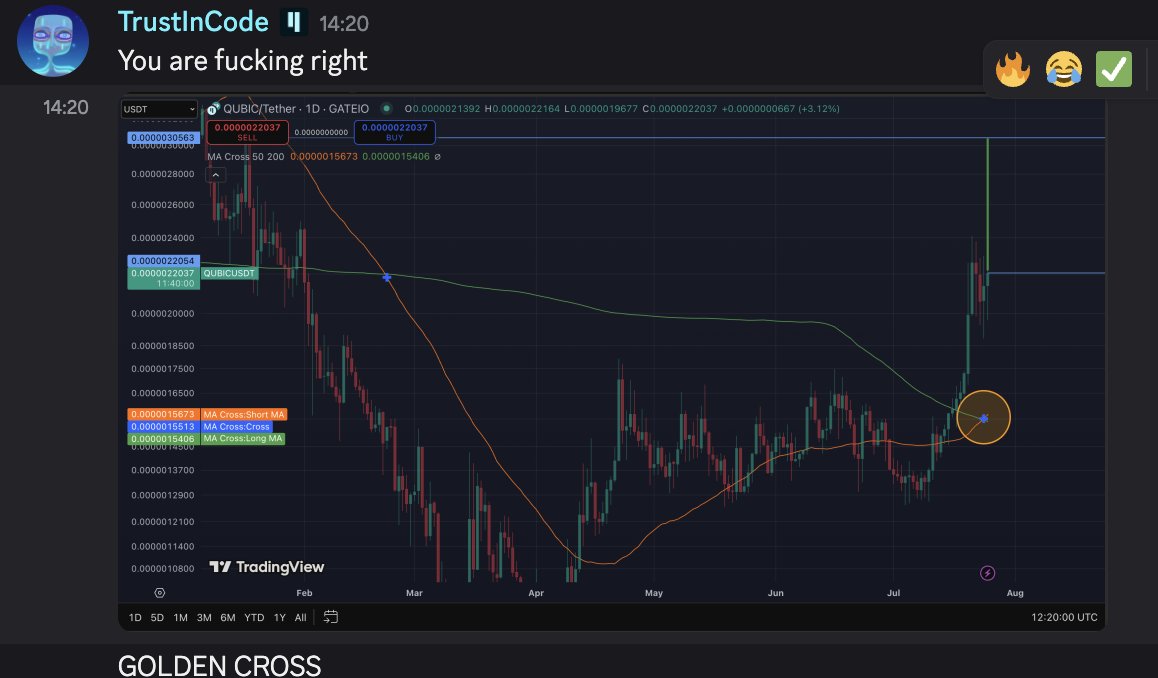
Task: Click the ø symbol after MA Cross values
Action: click(x=437, y=157)
